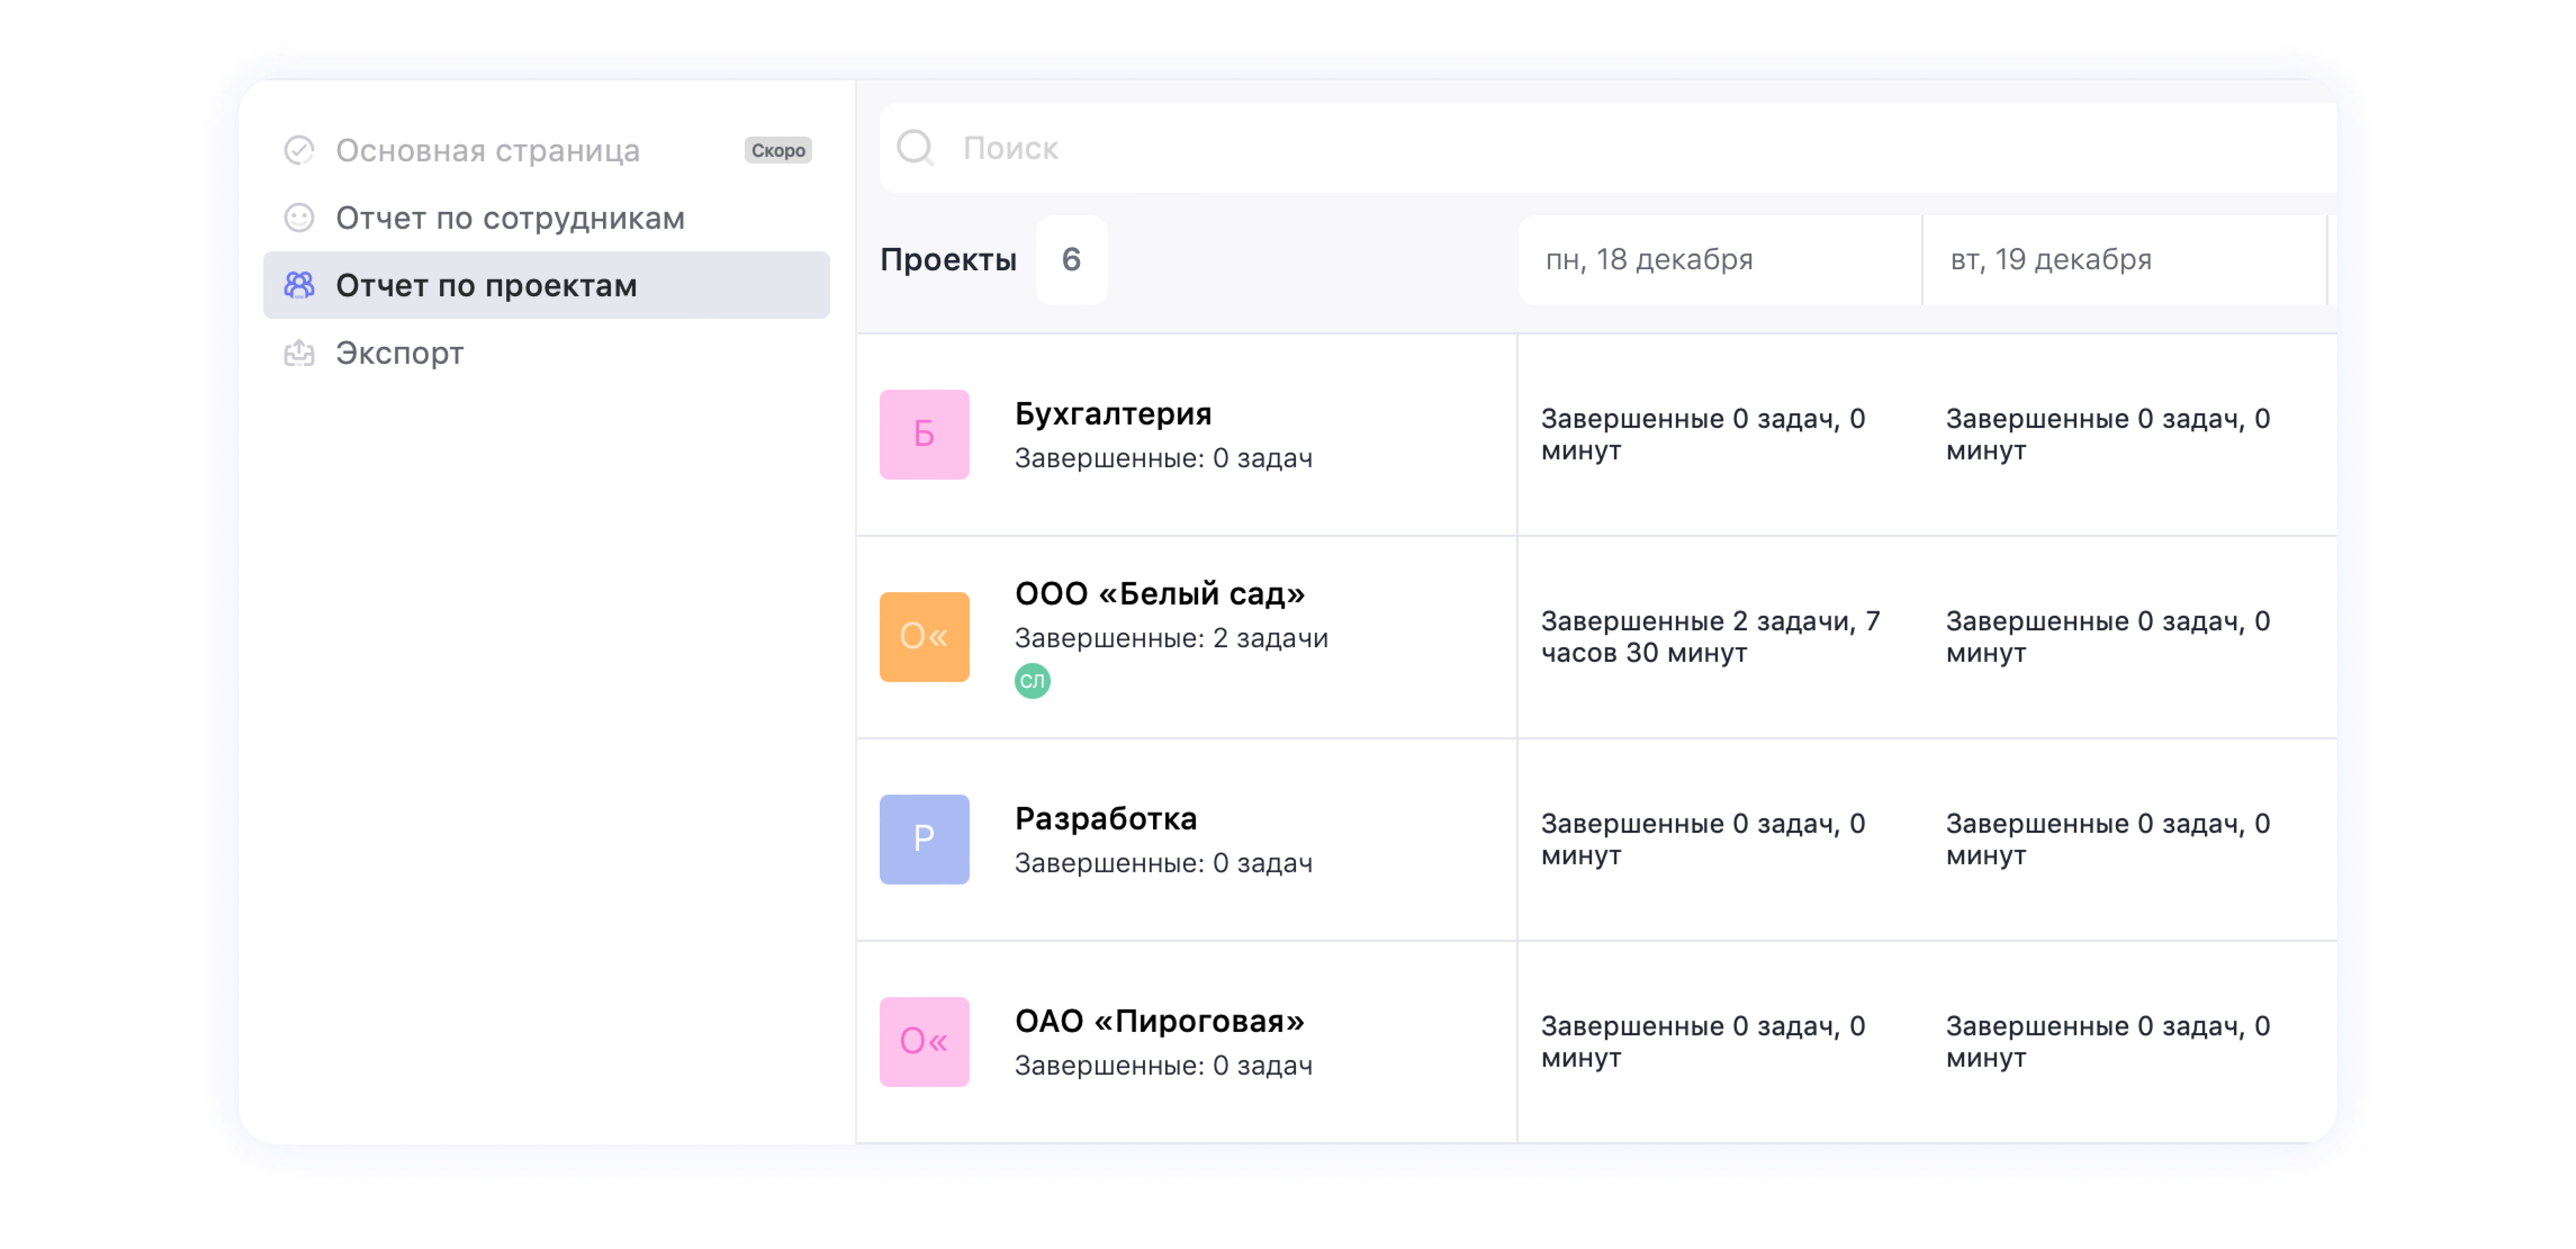Click the people icon for Отчет по проектам
The width and height of the screenshot is (2576, 1249).
tap(299, 285)
